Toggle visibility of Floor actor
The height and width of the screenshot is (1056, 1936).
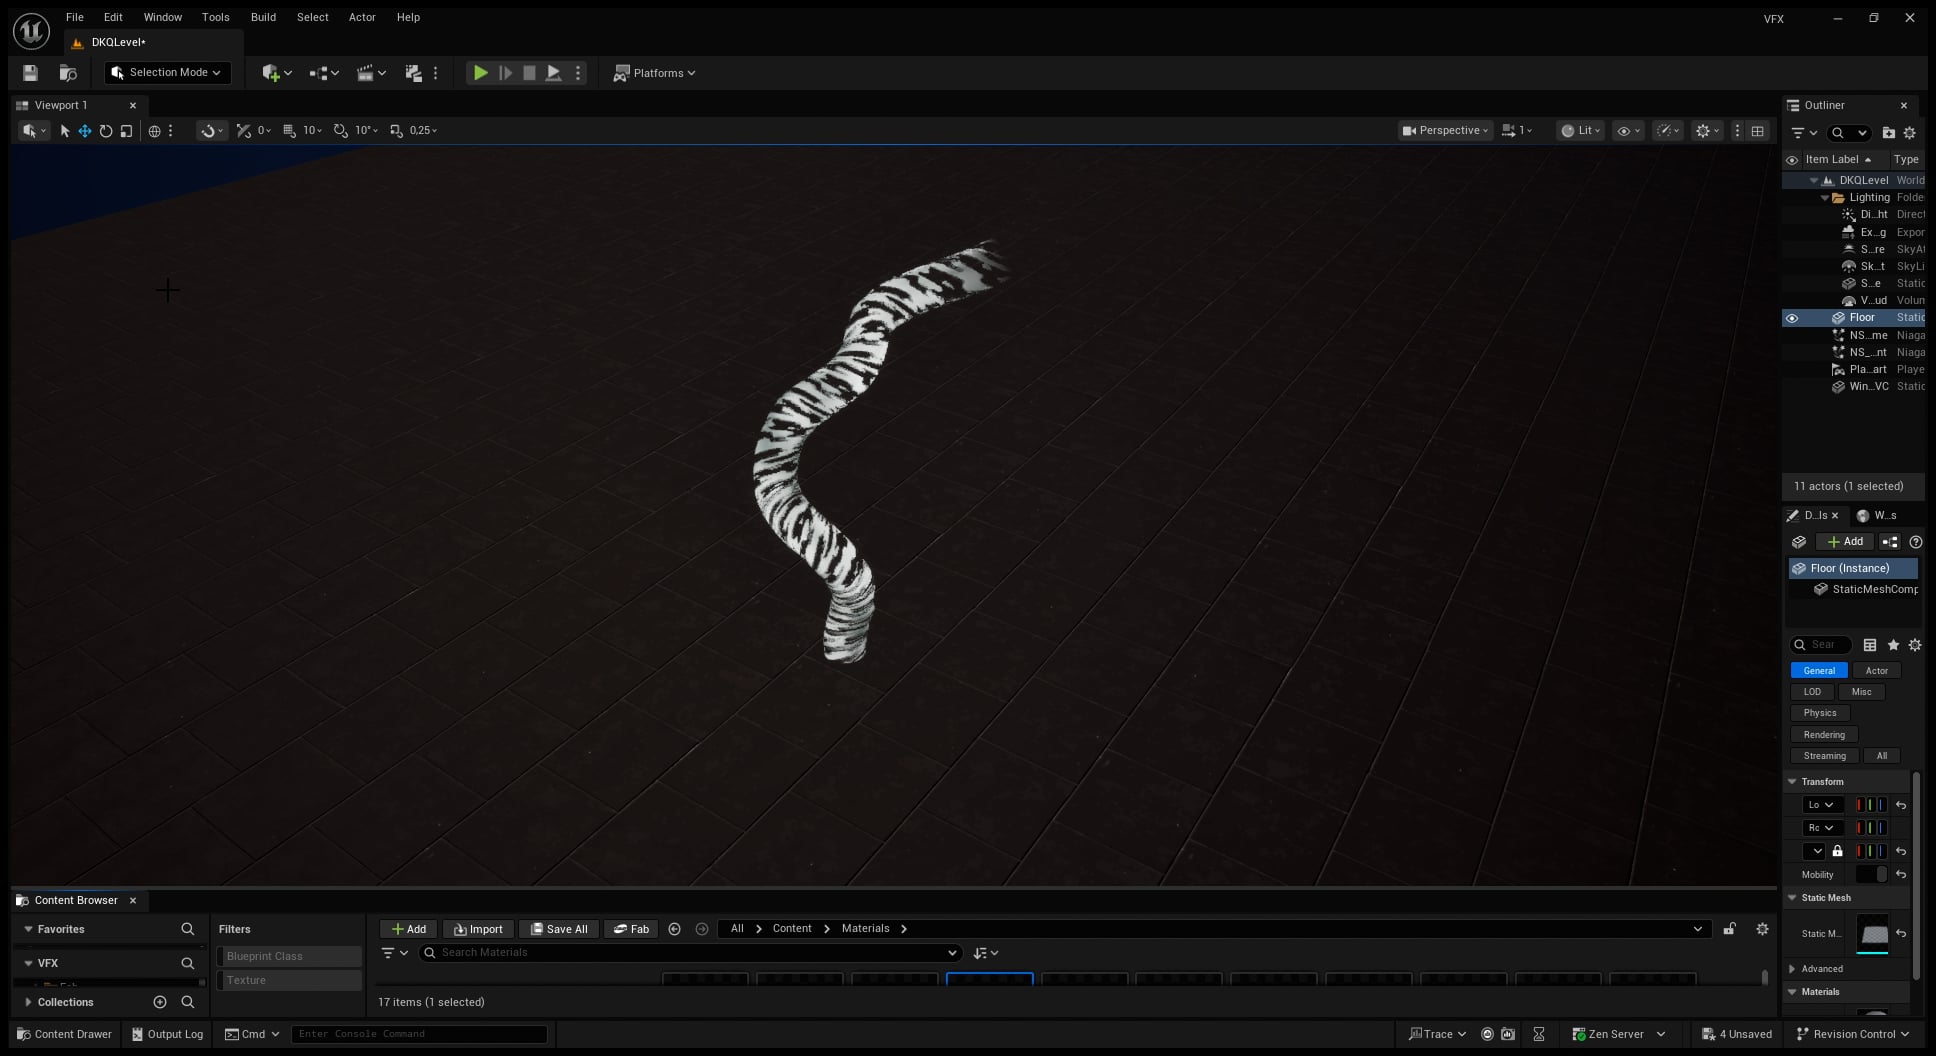pyautogui.click(x=1791, y=318)
